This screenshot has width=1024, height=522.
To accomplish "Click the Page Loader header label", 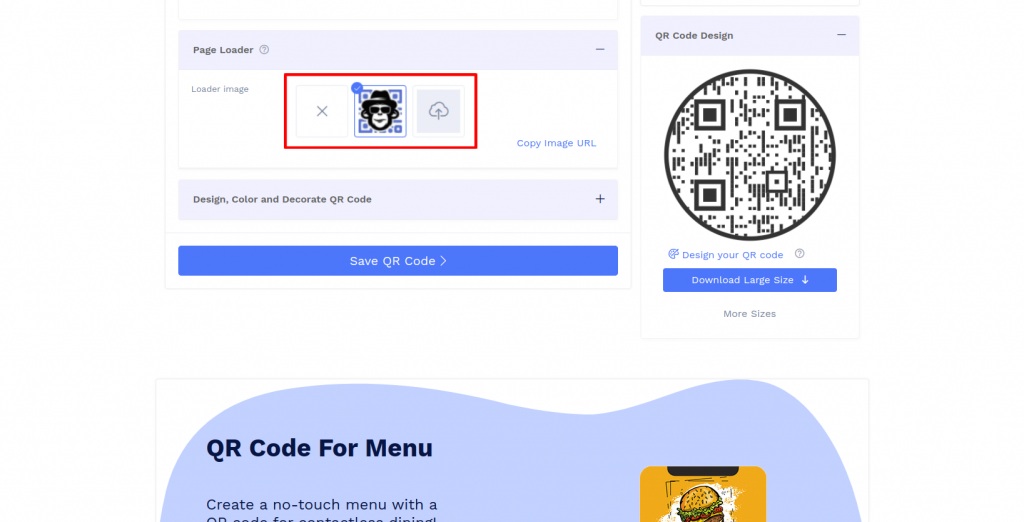I will [223, 50].
